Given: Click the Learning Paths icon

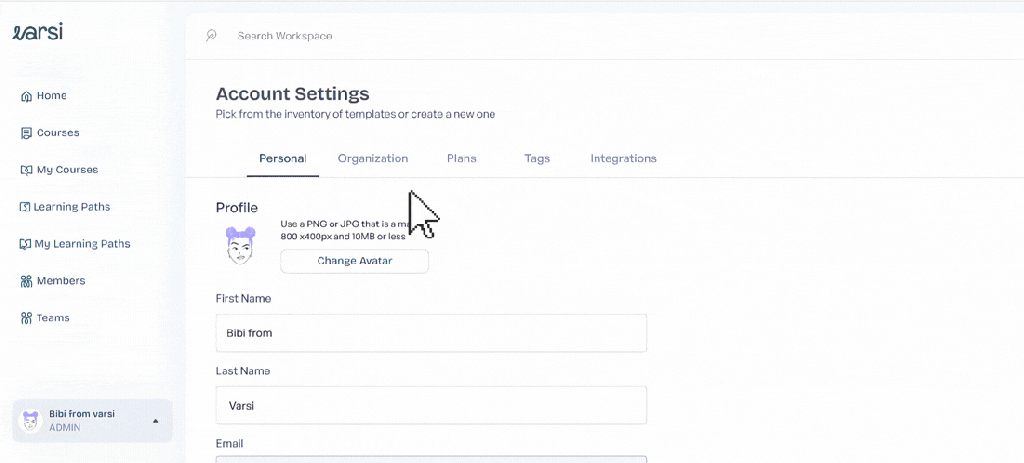Looking at the screenshot, I should tap(24, 207).
